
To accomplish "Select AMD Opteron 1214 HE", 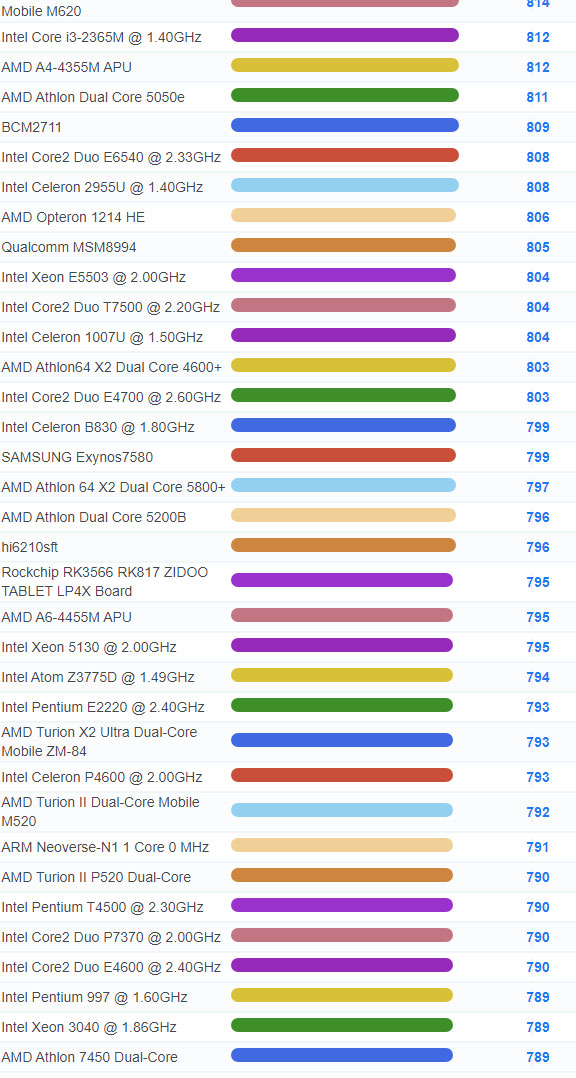I will [74, 217].
